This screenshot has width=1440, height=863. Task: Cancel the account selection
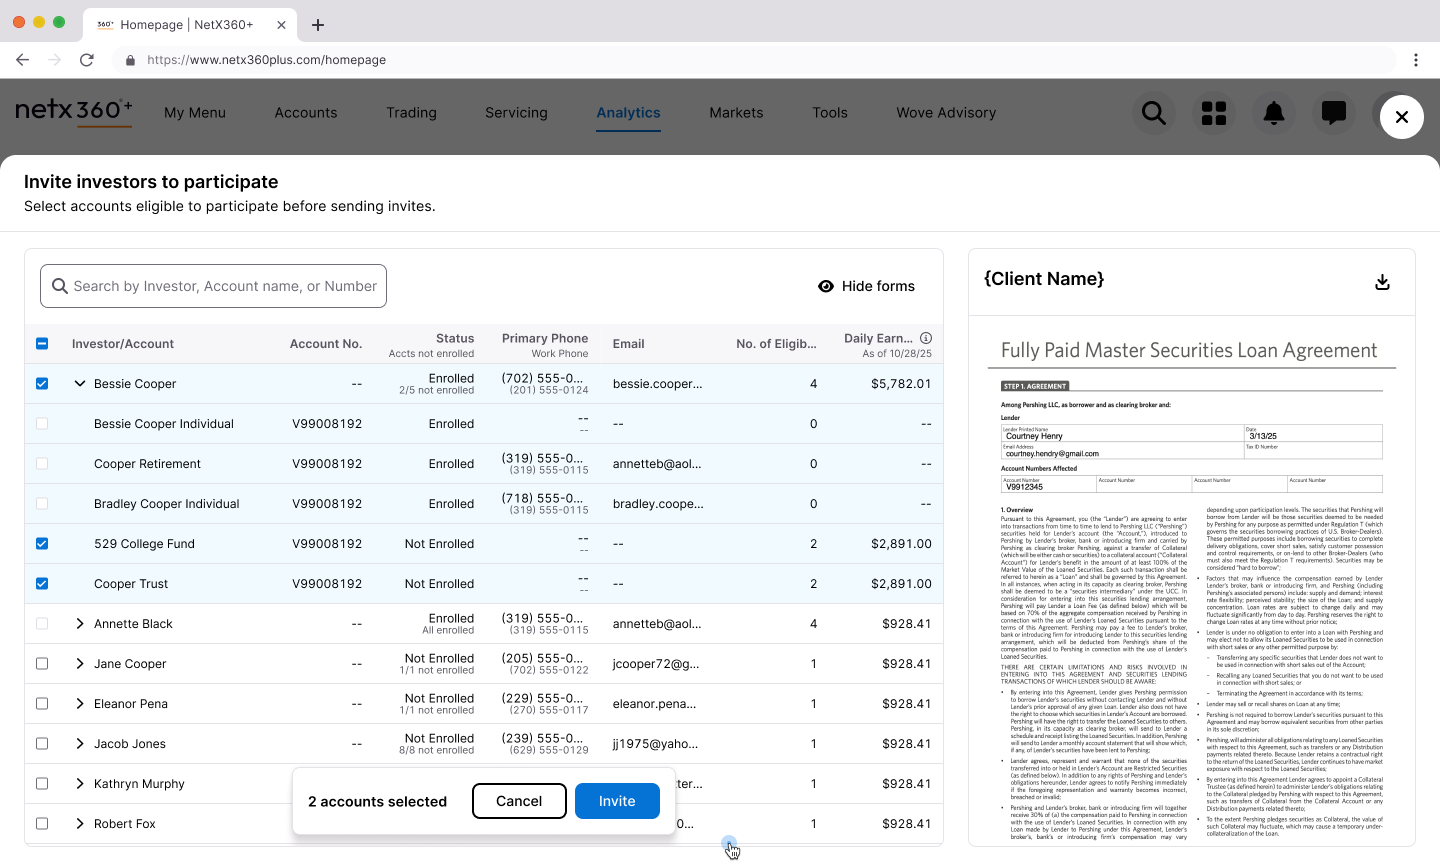[x=519, y=801]
